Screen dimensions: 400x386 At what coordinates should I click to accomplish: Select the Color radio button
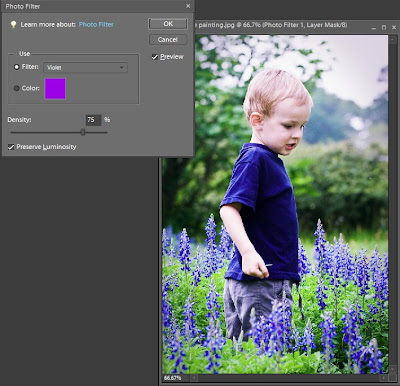16,88
